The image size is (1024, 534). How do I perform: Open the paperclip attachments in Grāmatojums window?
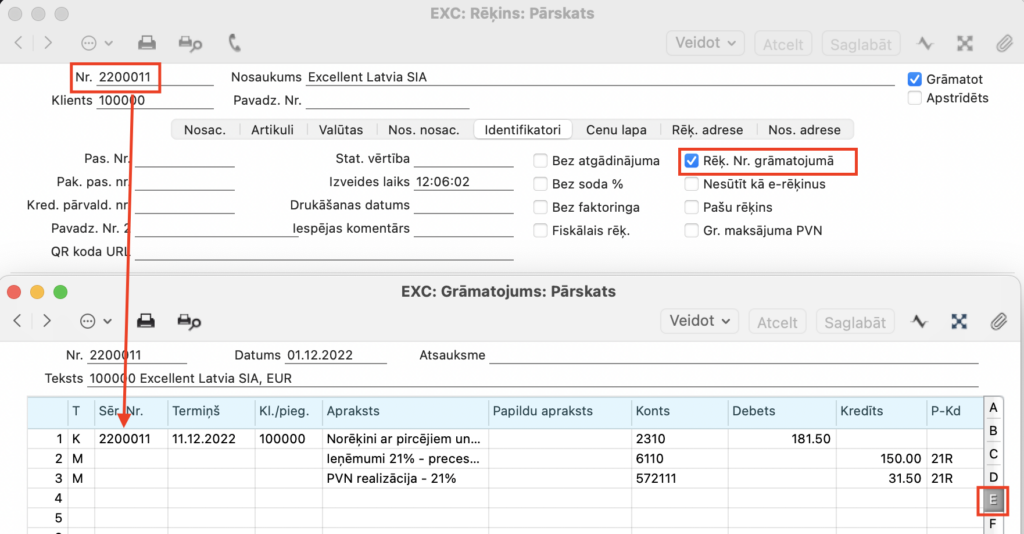[x=997, y=321]
